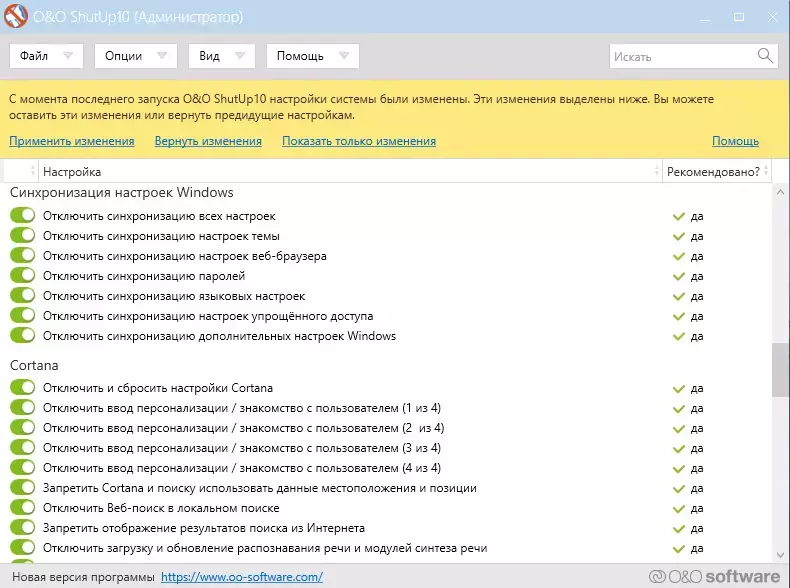Open the Файл dropdown menu
The height and width of the screenshot is (588, 790).
tap(46, 55)
